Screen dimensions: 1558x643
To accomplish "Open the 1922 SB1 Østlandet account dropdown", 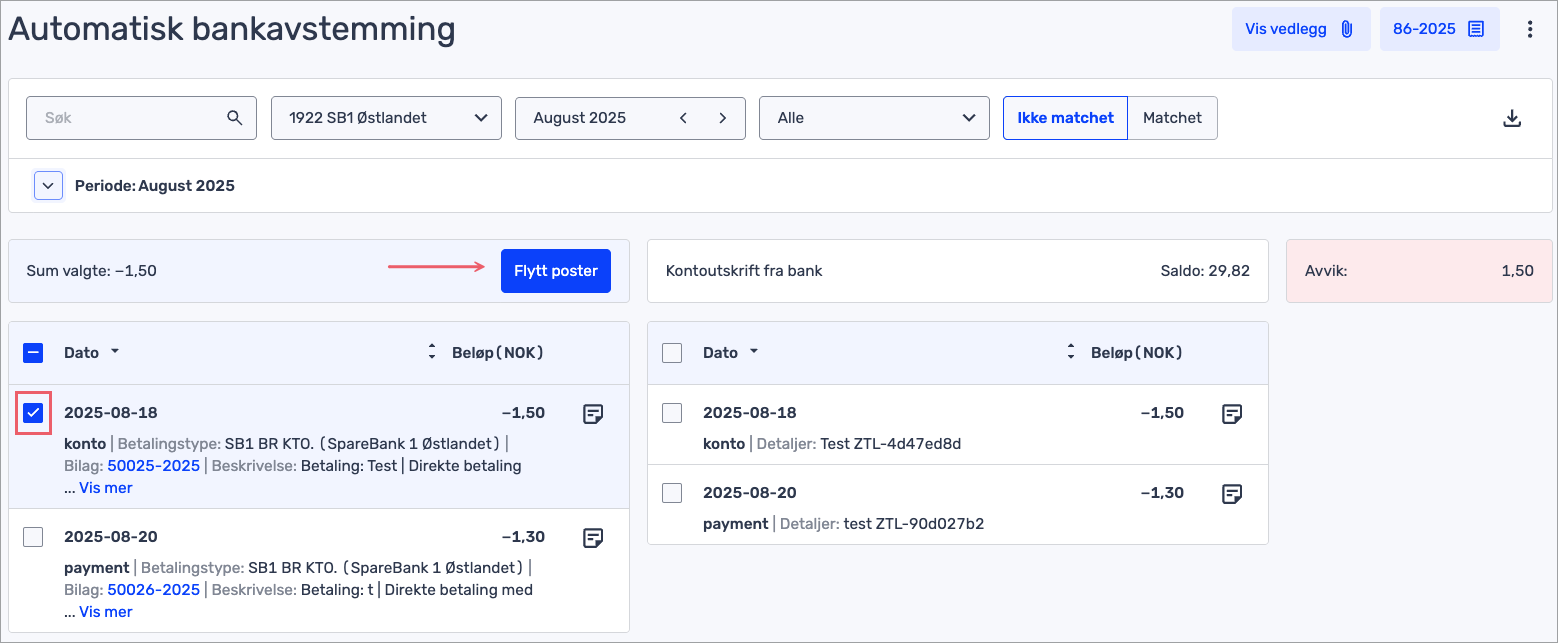I will coord(386,118).
